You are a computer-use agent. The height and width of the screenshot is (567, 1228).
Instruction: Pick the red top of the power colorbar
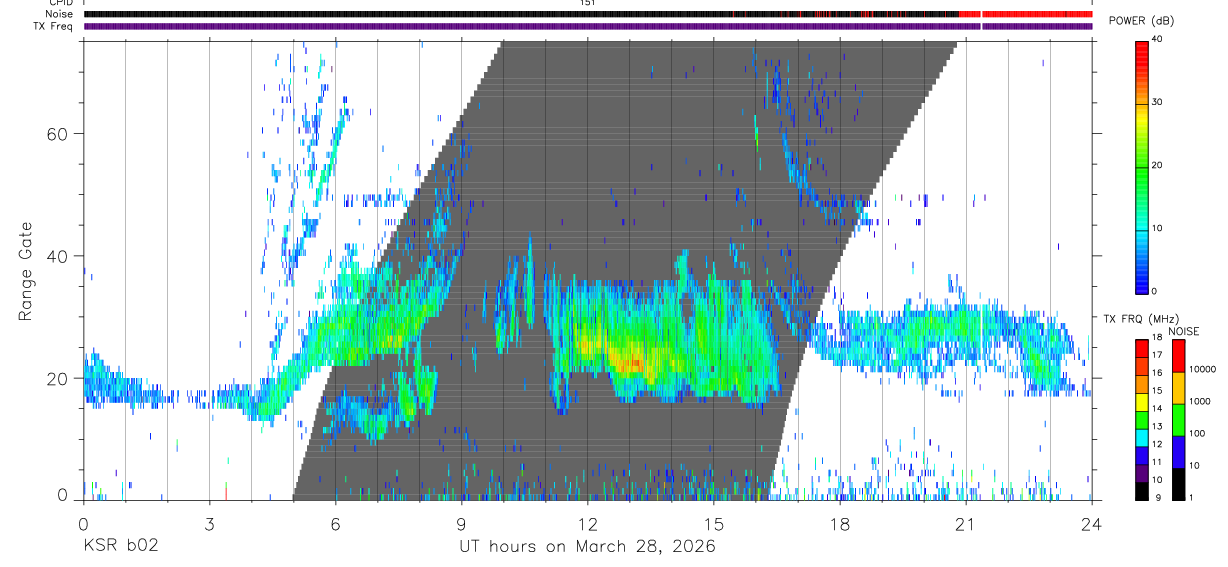tap(1141, 48)
